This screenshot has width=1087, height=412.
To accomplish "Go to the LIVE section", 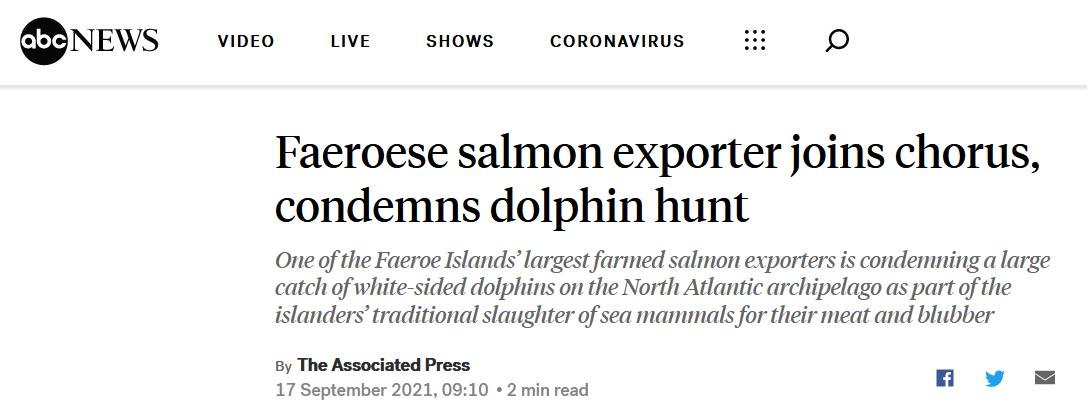I will pyautogui.click(x=350, y=42).
